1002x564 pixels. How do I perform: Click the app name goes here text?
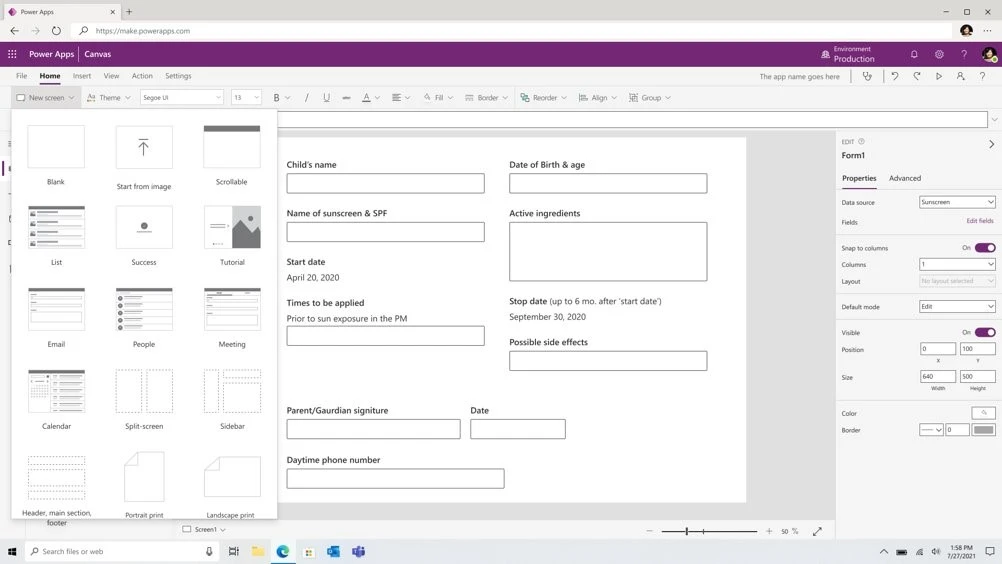(799, 77)
